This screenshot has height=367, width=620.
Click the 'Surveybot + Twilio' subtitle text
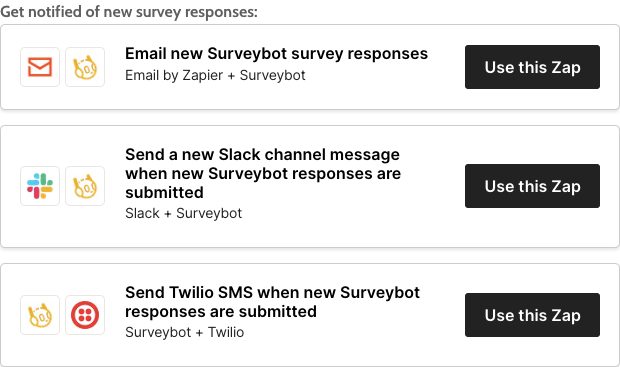185,333
